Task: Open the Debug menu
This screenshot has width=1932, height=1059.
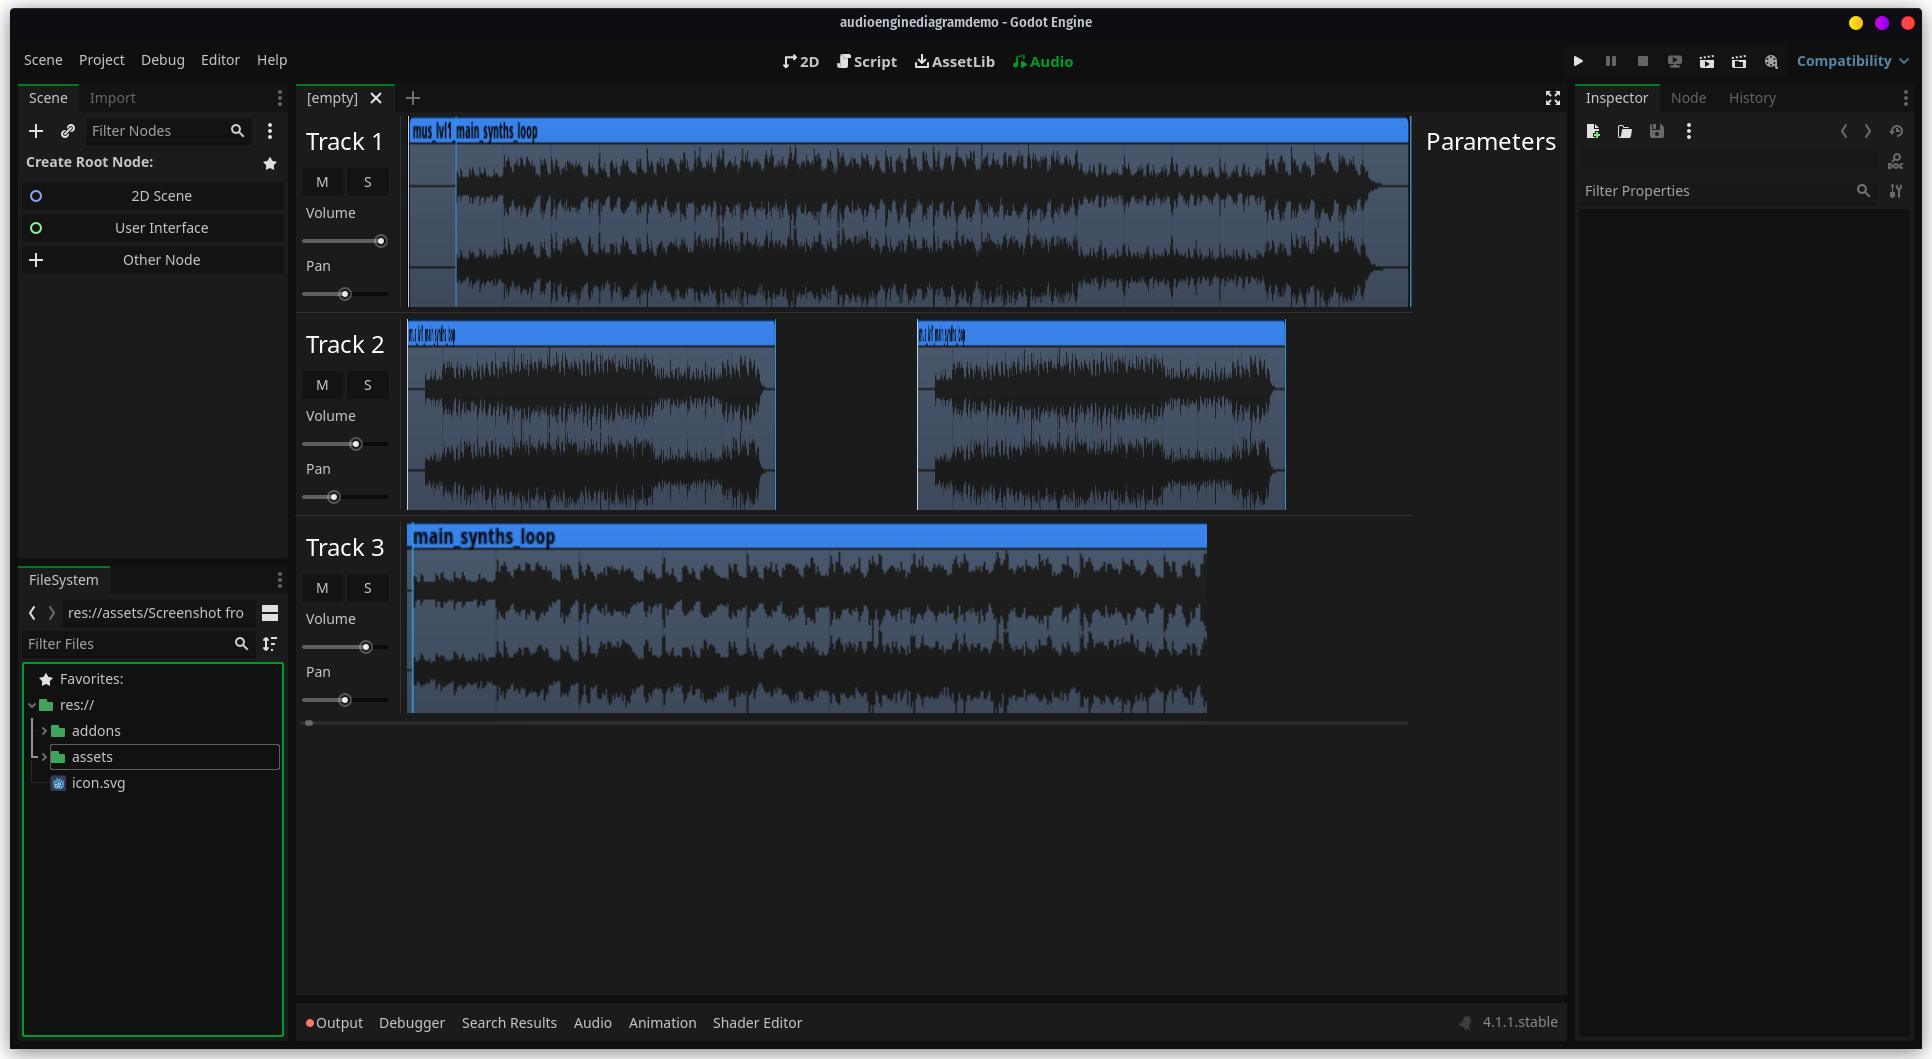Action: pos(162,60)
